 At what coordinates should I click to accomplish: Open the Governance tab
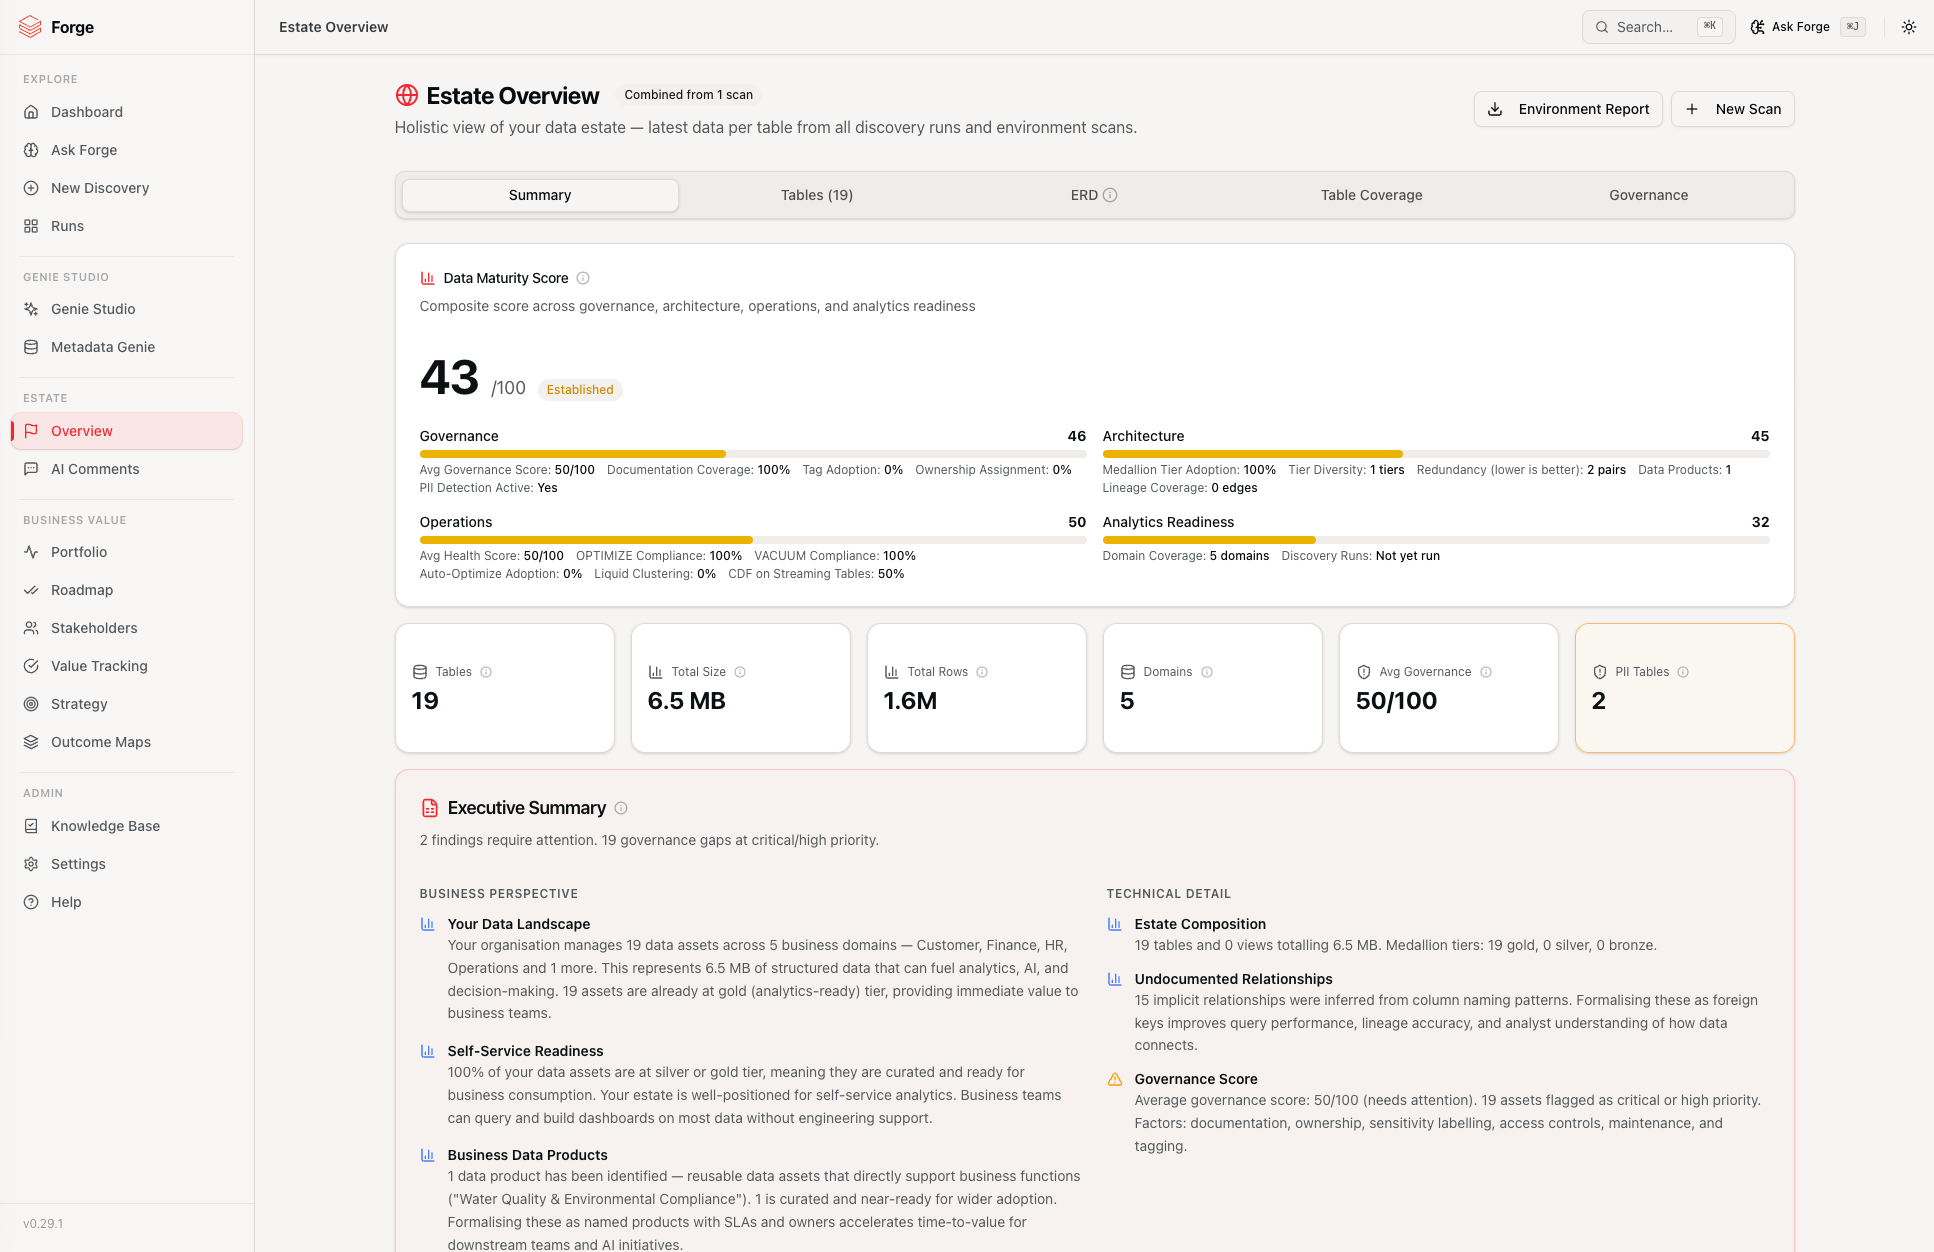pyautogui.click(x=1648, y=195)
